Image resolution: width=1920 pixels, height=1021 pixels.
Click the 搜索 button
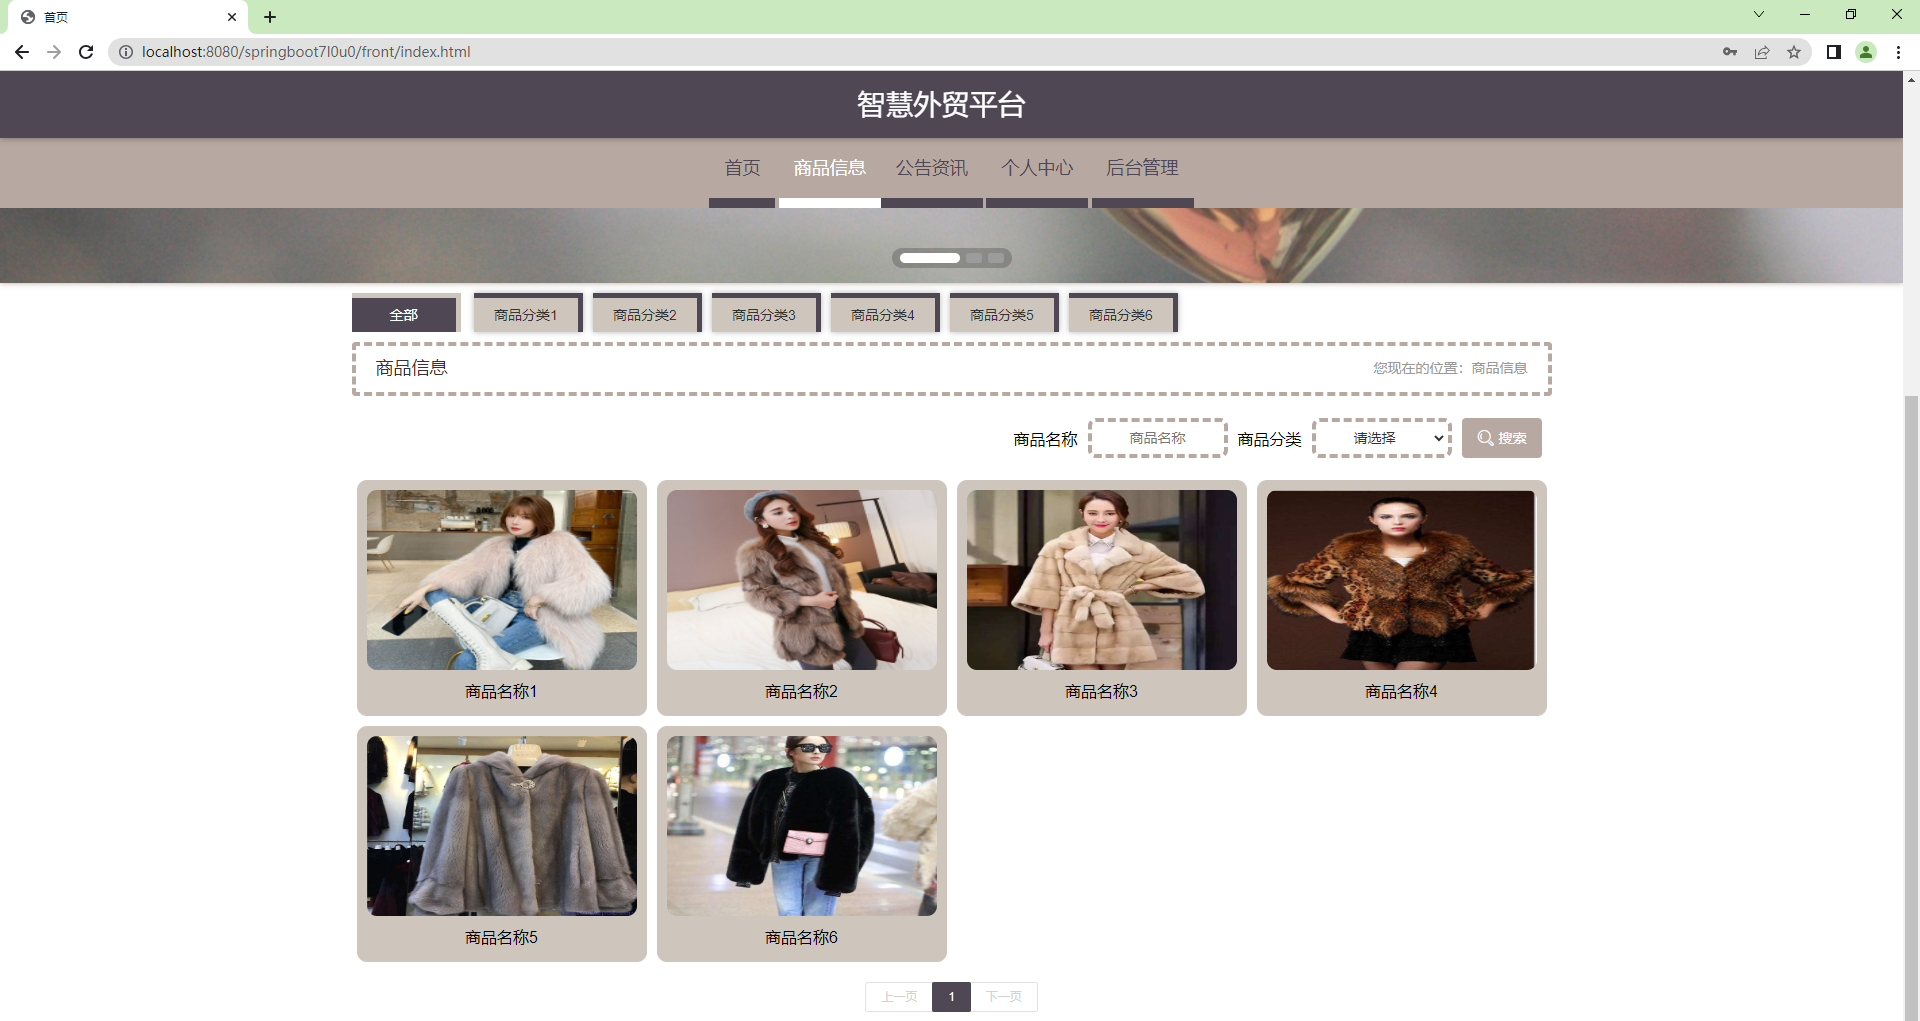pos(1502,438)
